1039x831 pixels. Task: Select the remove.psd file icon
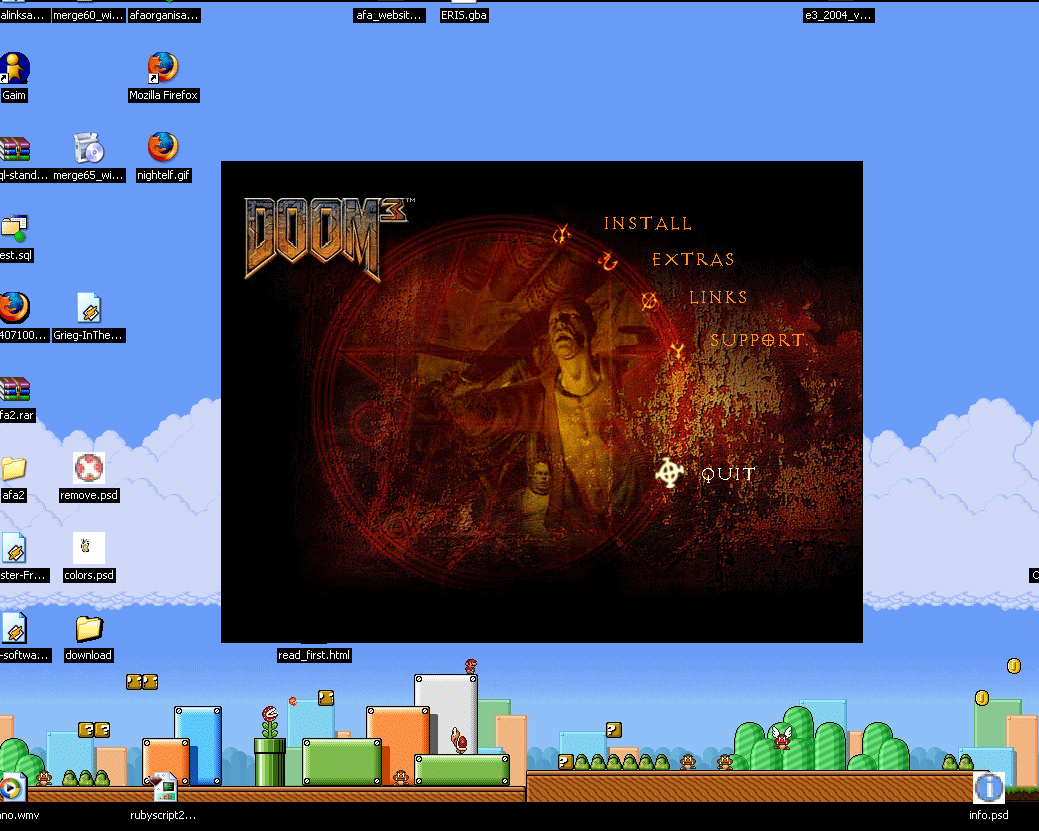(89, 469)
